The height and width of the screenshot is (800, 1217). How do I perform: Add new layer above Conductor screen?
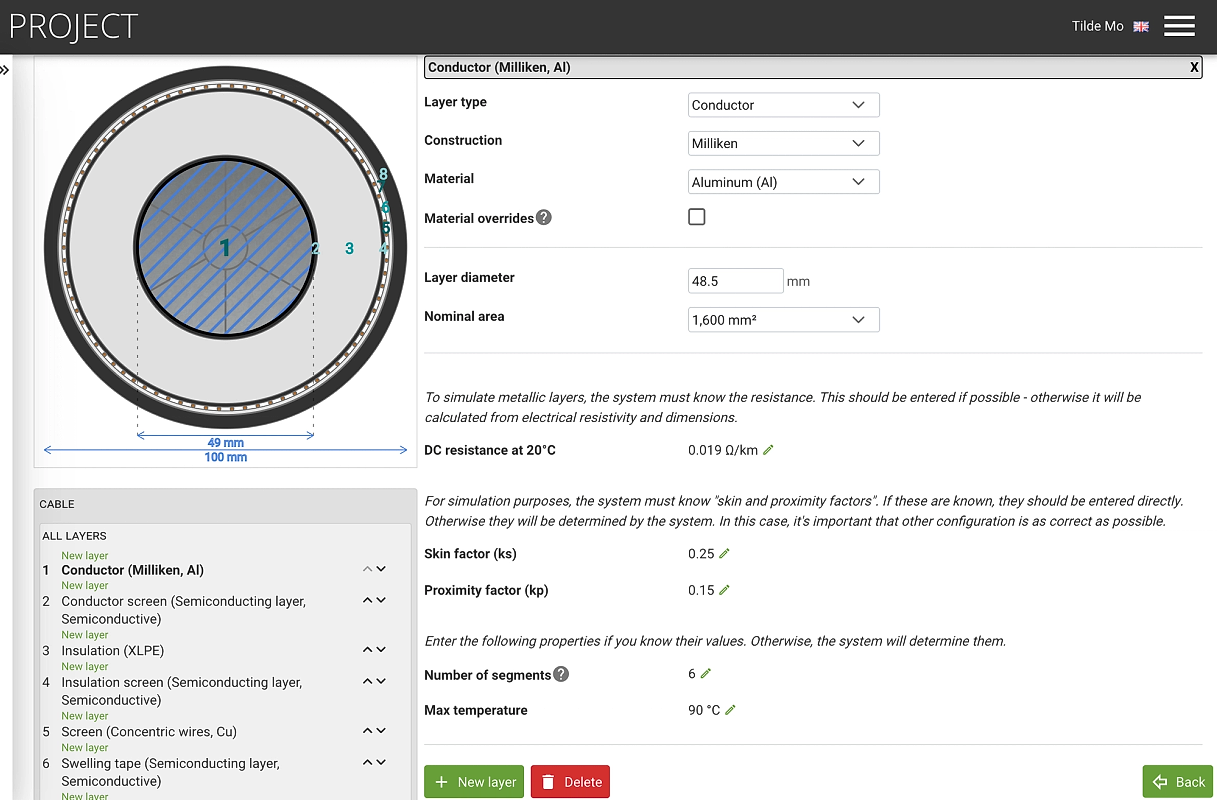(x=85, y=586)
